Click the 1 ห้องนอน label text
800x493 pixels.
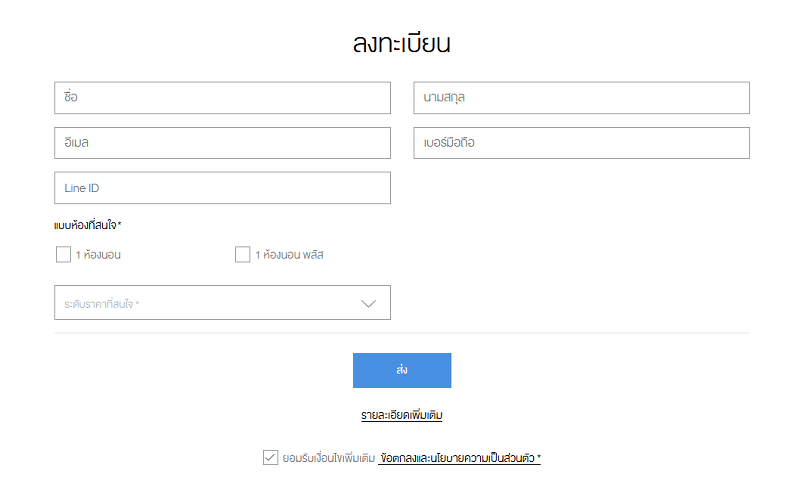pos(98,255)
